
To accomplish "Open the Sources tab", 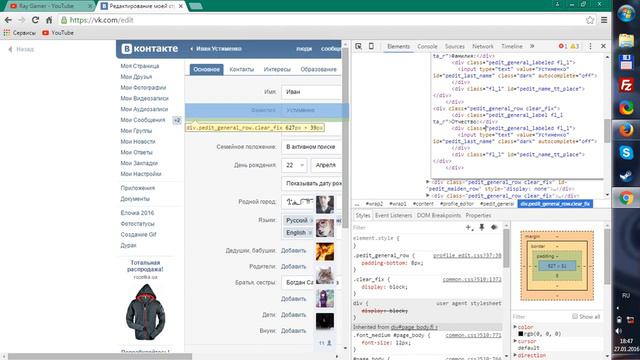I will 455,47.
